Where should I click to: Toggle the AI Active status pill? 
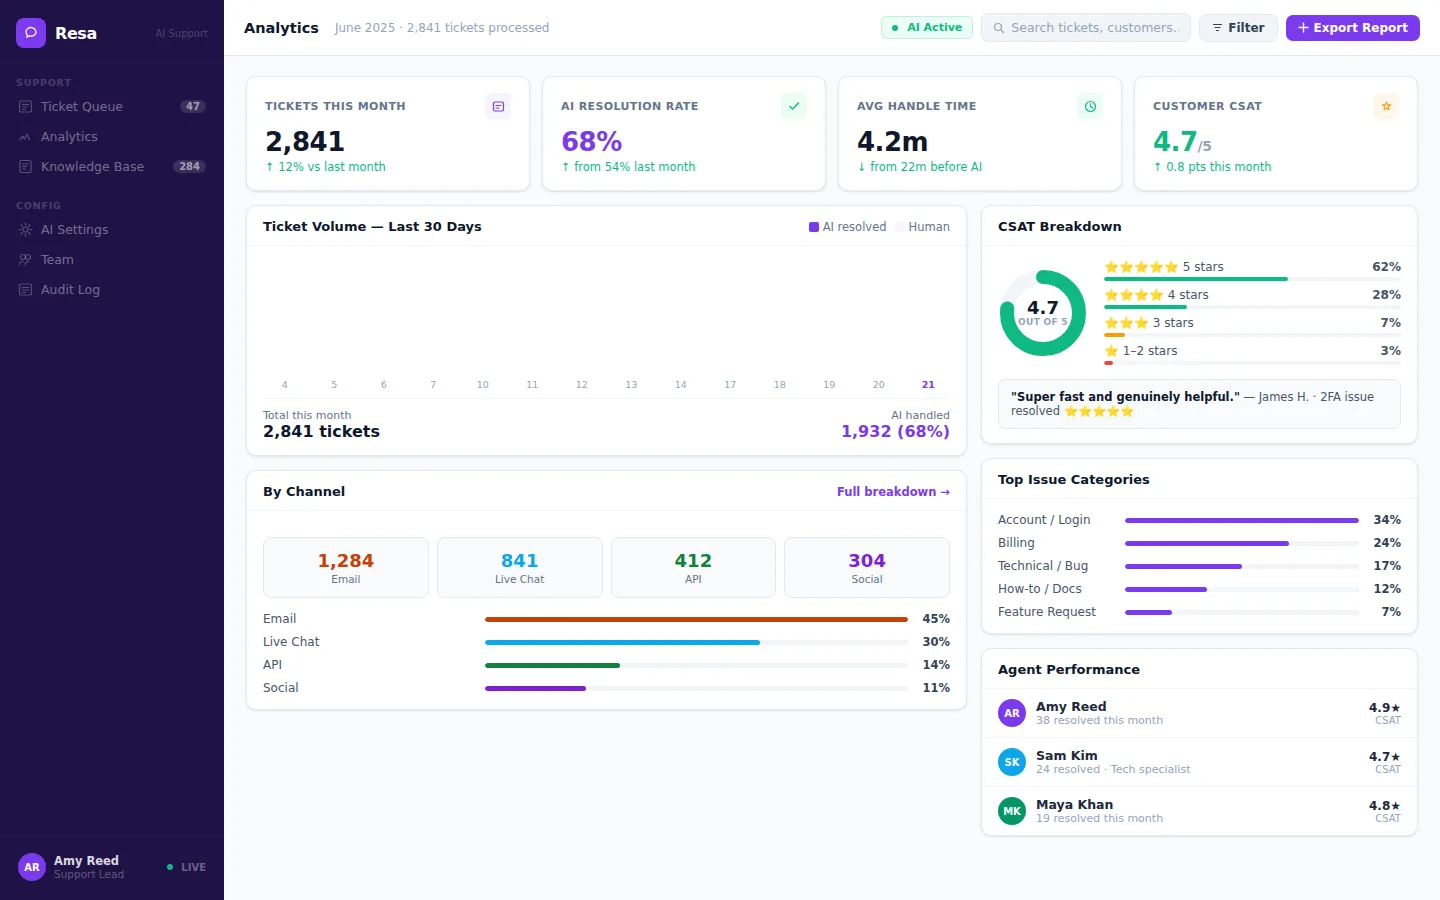tap(927, 28)
